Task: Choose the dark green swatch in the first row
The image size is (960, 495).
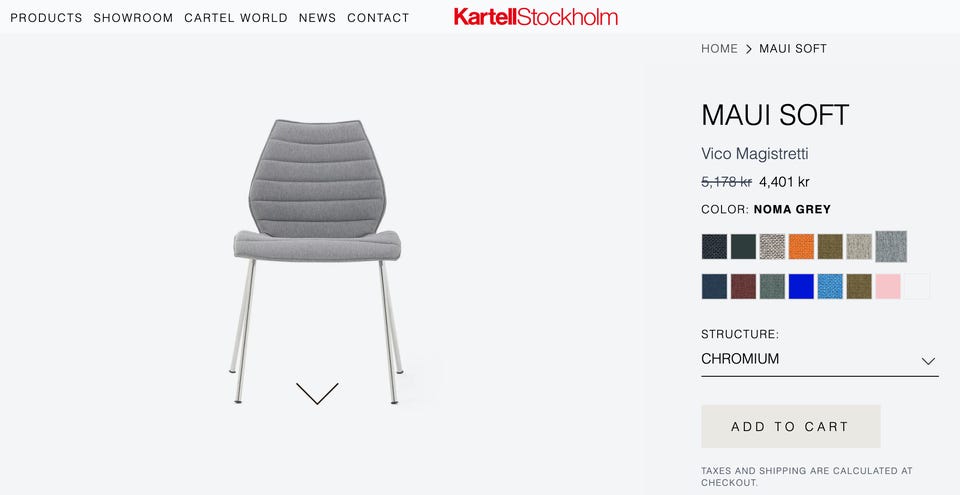Action: 743,246
